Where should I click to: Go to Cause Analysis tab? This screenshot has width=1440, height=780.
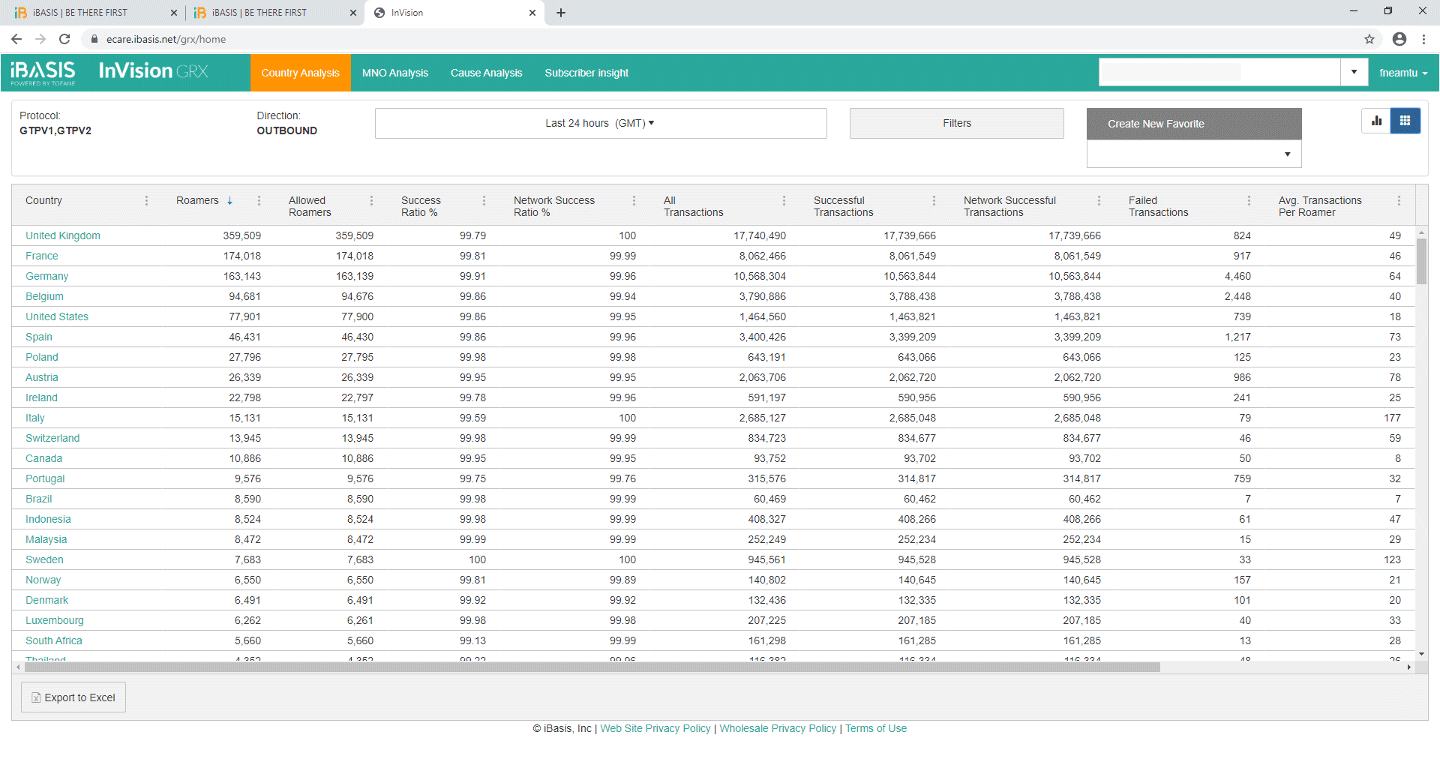[486, 73]
